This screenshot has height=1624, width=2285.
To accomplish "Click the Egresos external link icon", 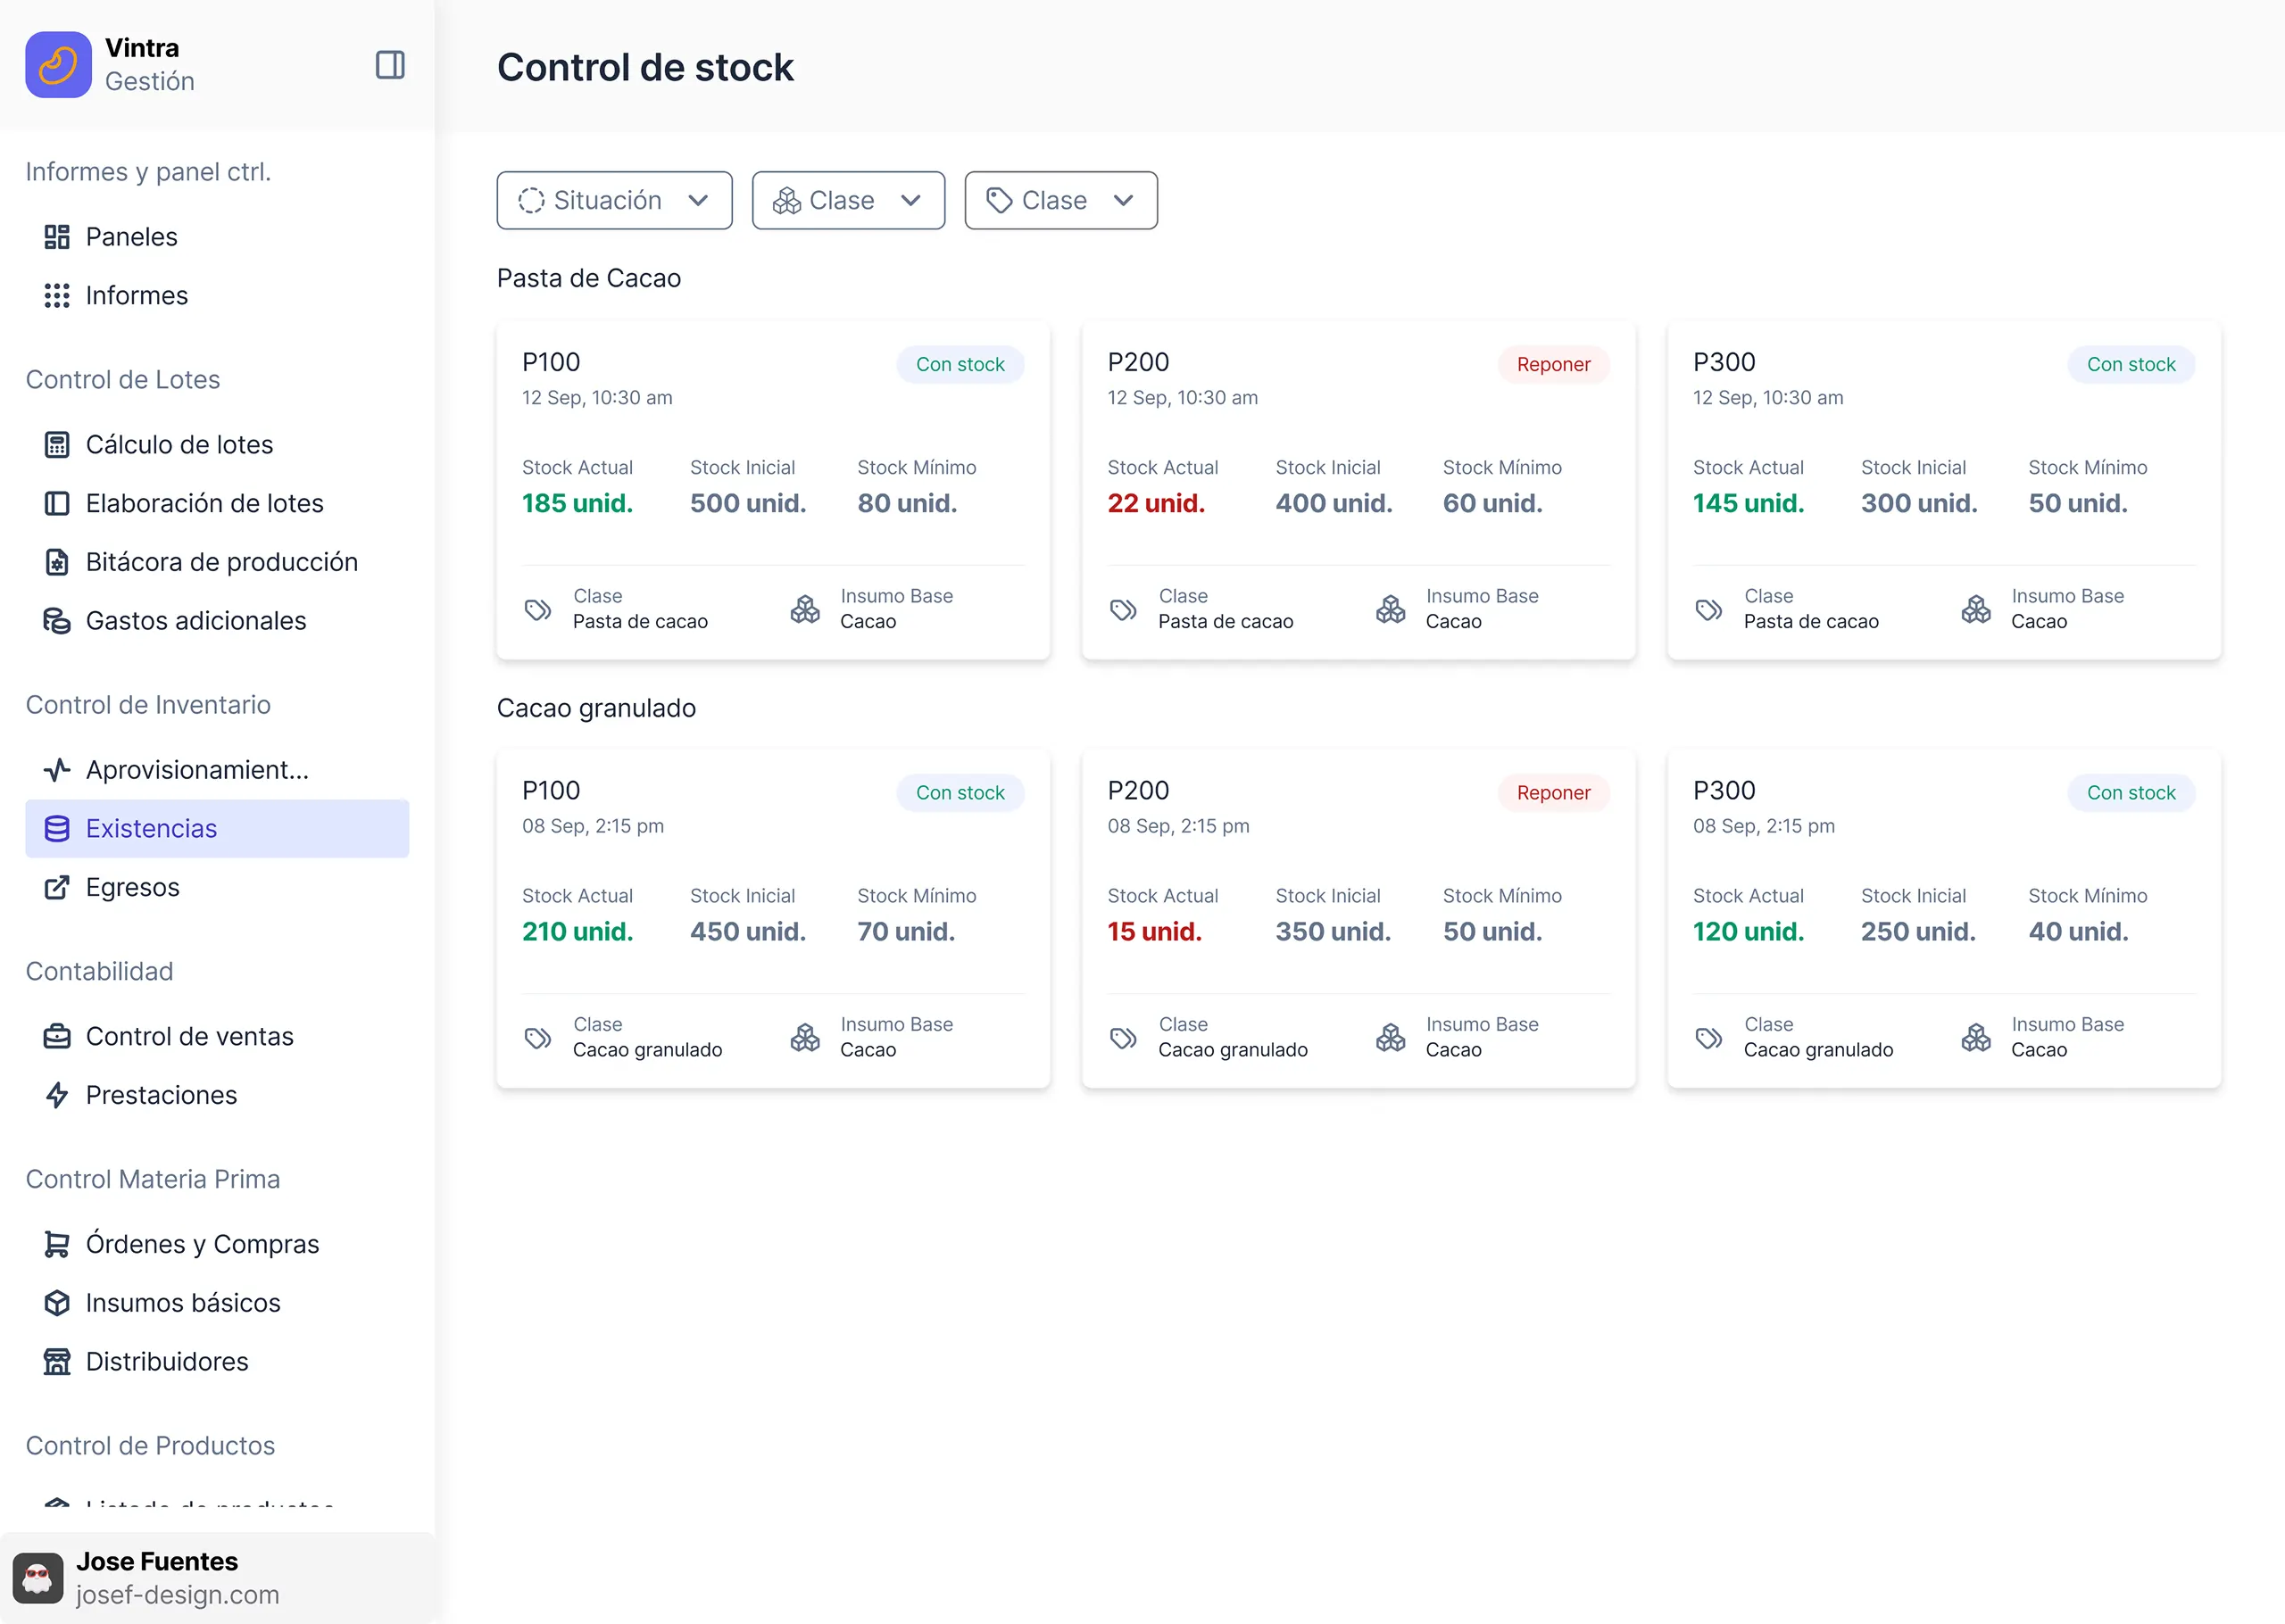I will [57, 887].
